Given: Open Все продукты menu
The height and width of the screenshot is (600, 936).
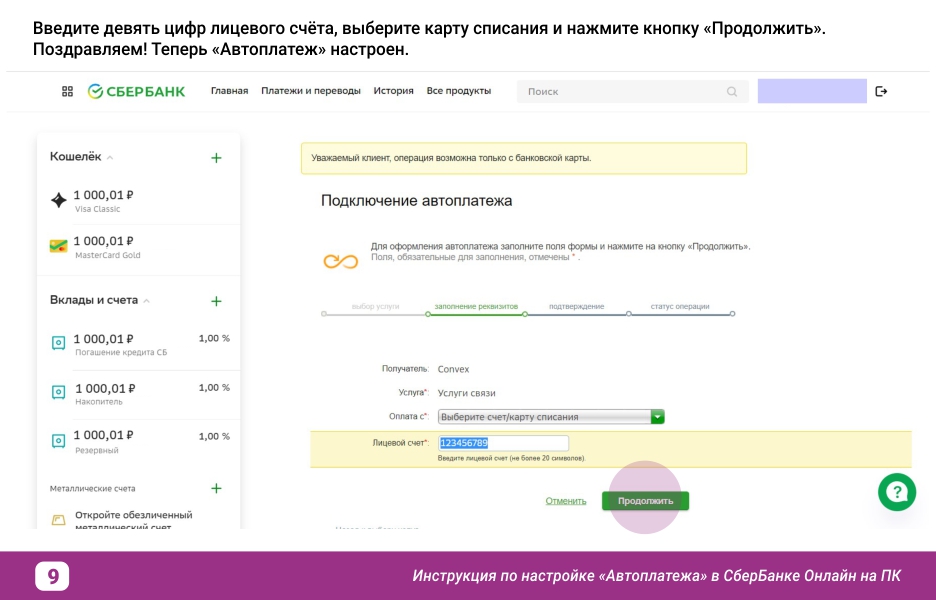Looking at the screenshot, I should point(458,91).
